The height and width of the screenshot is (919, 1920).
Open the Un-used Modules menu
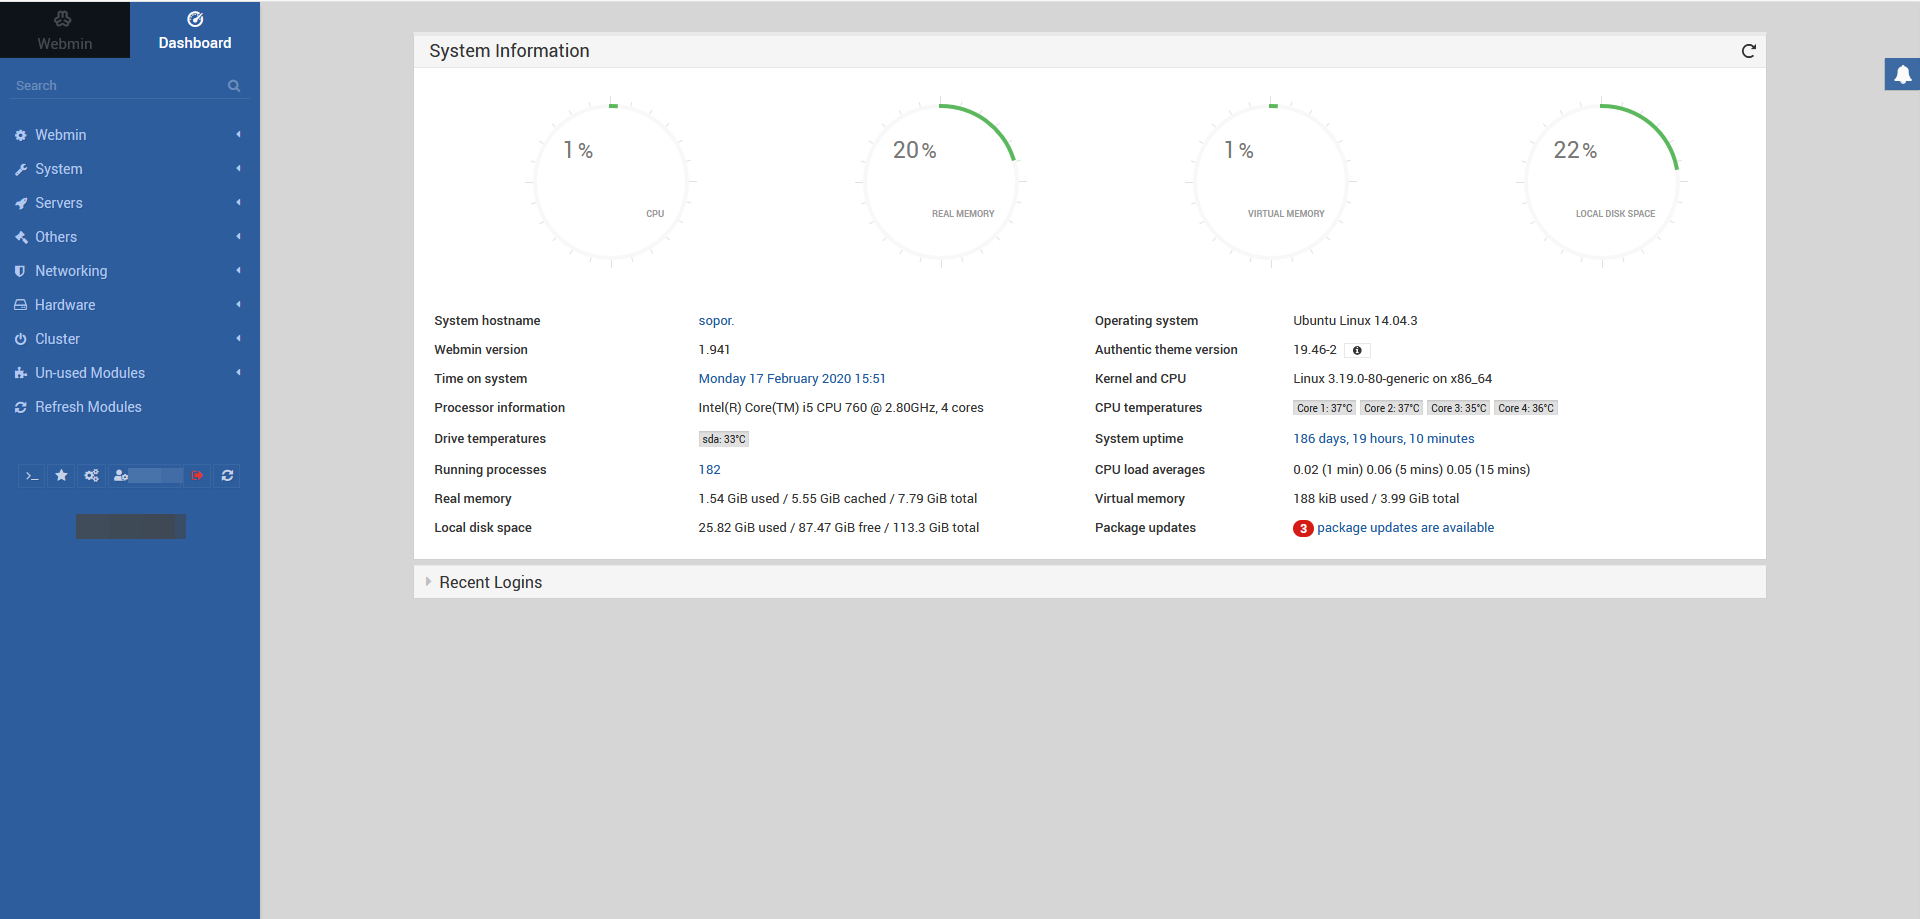(x=90, y=372)
